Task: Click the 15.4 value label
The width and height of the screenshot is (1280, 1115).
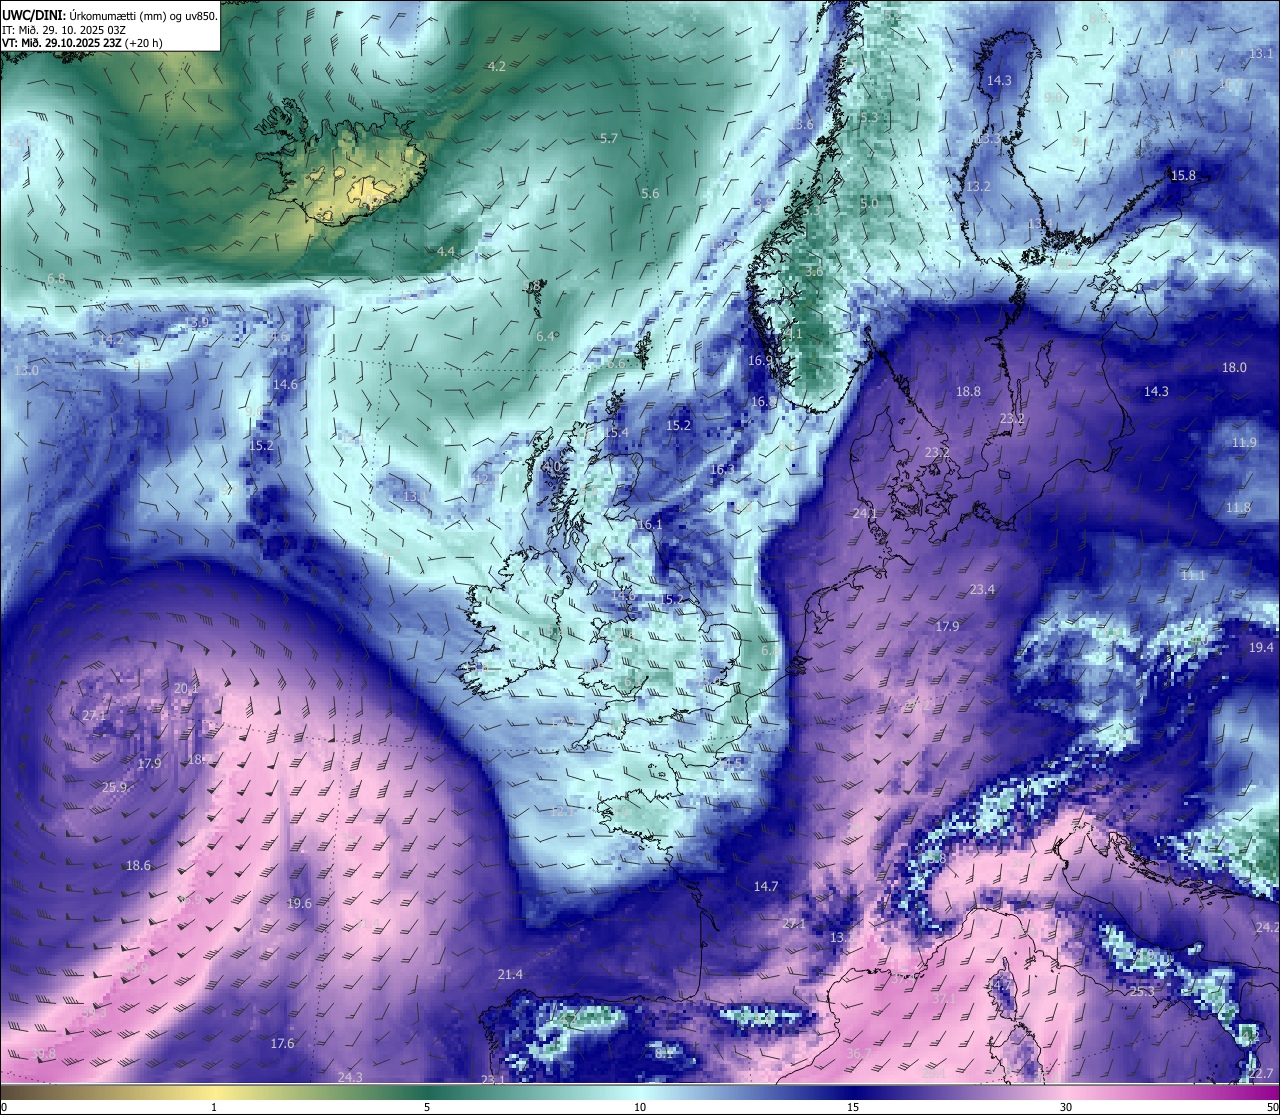Action: point(616,433)
